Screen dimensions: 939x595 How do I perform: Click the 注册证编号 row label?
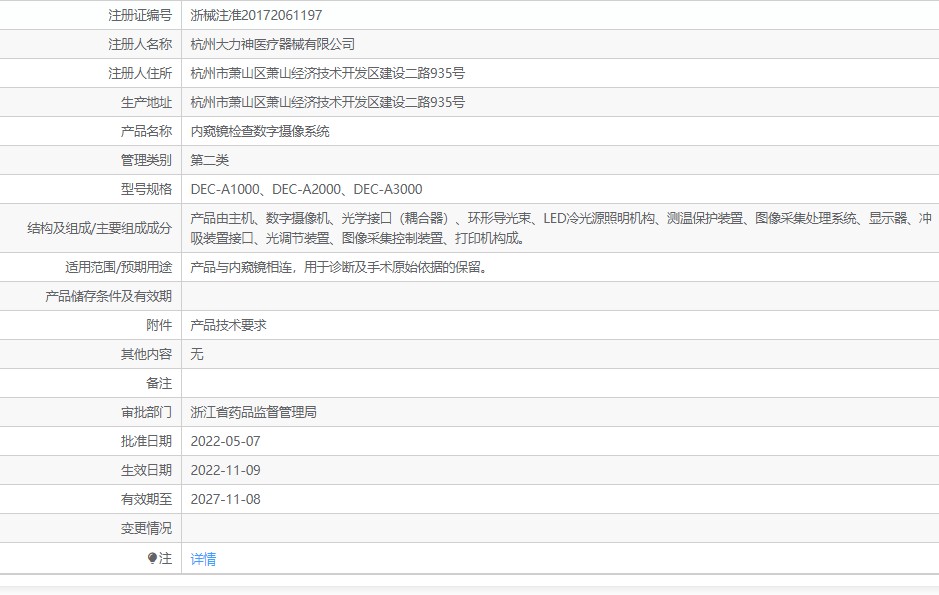coord(139,15)
